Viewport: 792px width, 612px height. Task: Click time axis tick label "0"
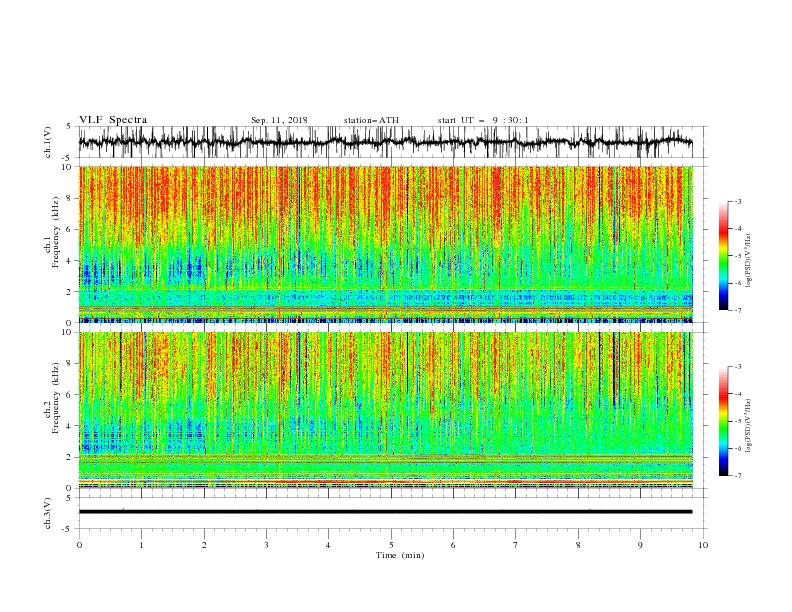tap(79, 545)
